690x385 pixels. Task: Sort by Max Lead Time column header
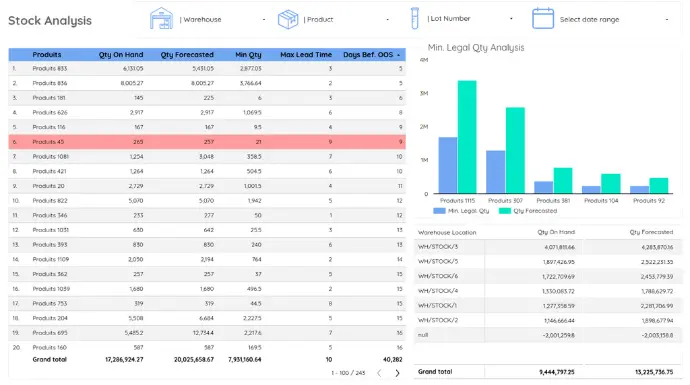[x=306, y=55]
